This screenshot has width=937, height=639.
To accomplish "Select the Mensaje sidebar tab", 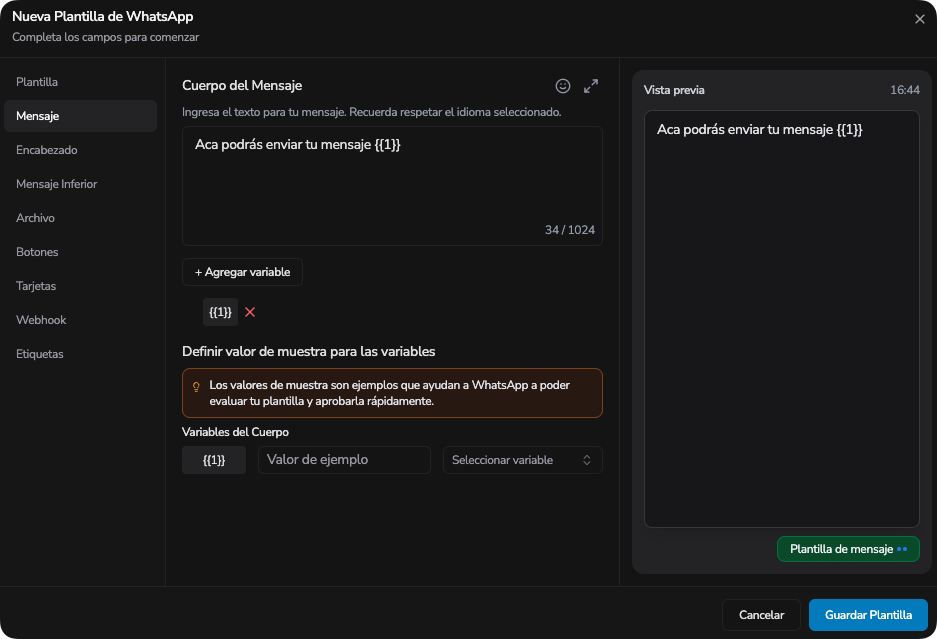I will [x=80, y=116].
